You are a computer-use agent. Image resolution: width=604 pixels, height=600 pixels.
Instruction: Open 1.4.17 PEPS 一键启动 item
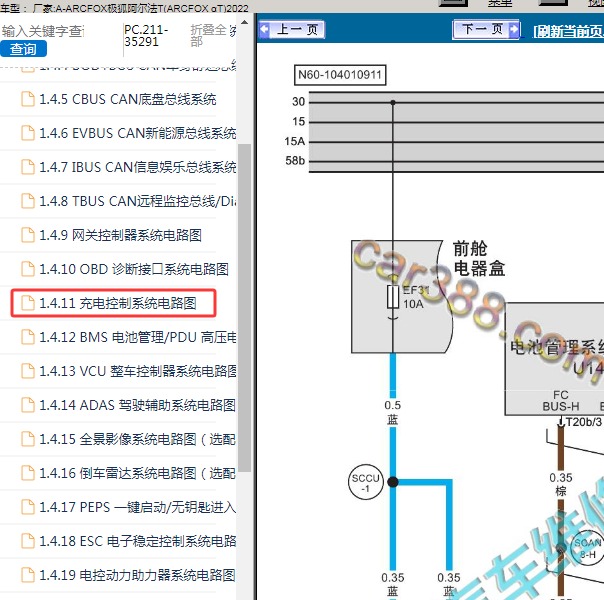[x=138, y=507]
